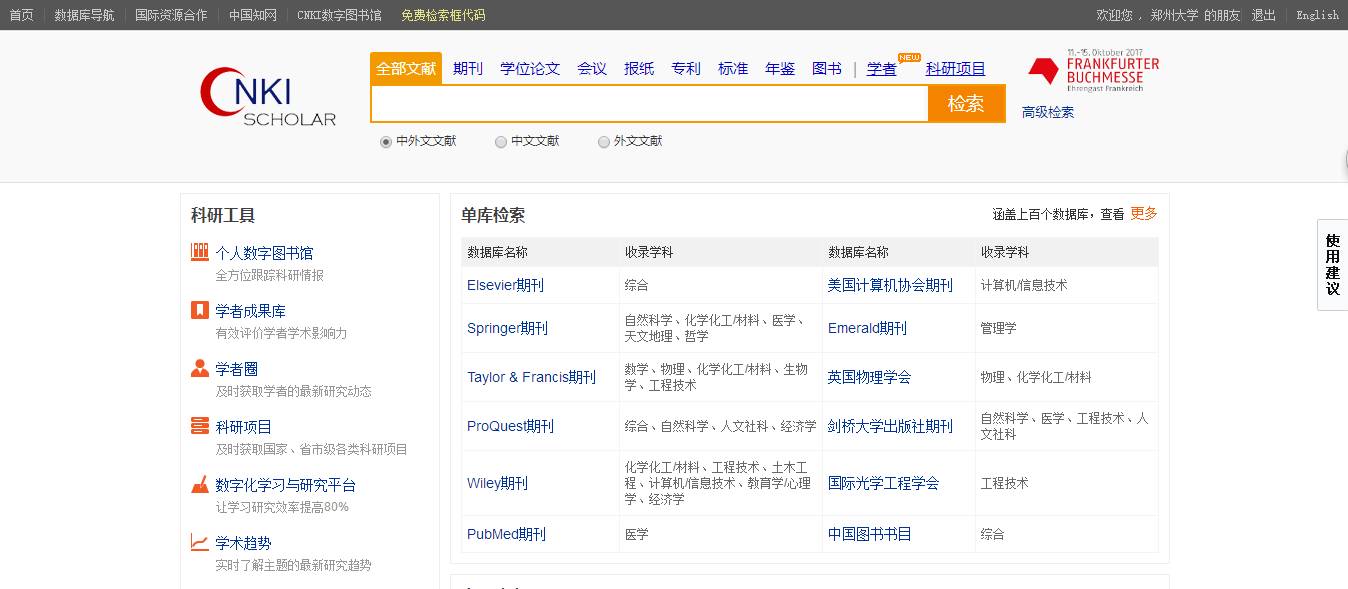Switch to the 期刊 search tab
Viewport: 1348px width, 589px height.
(468, 69)
